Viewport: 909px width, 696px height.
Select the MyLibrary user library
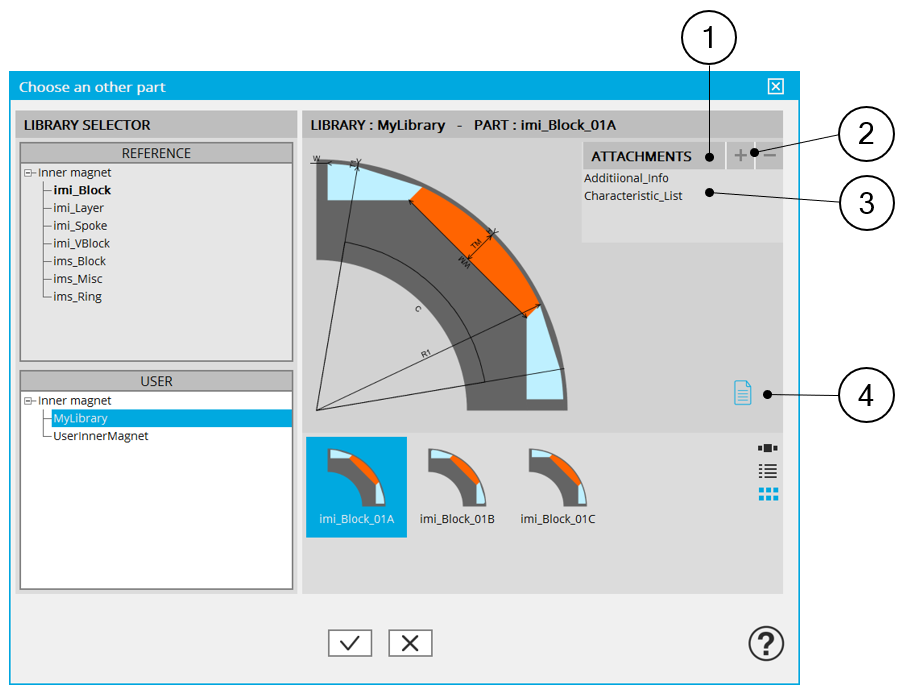[x=81, y=419]
